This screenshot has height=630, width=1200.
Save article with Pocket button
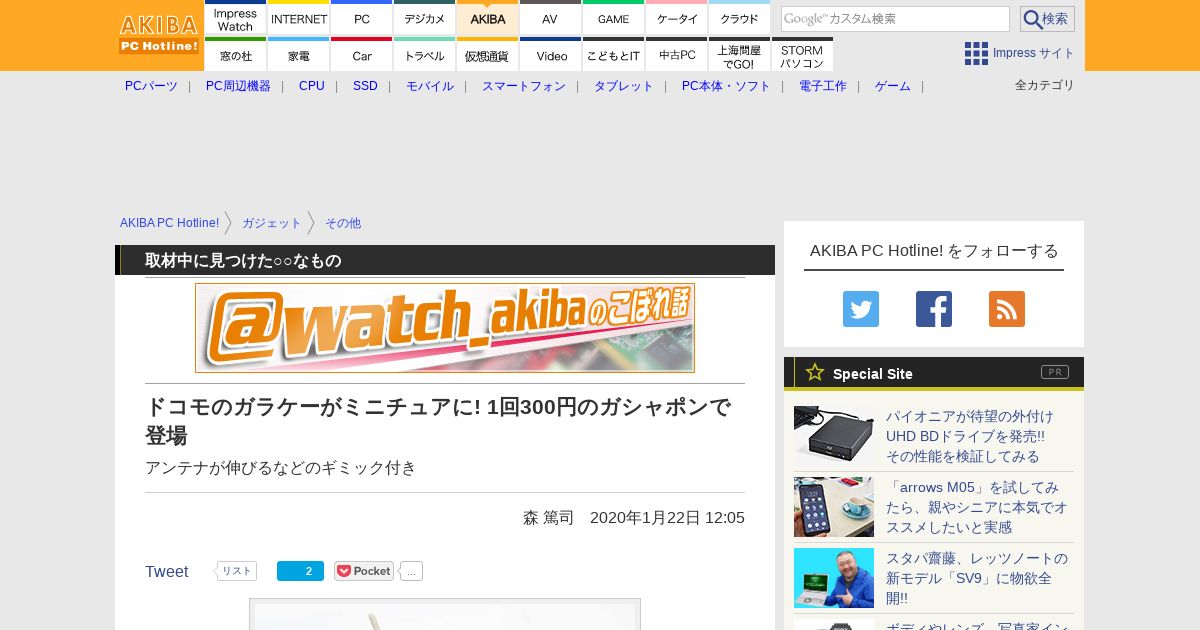click(x=364, y=571)
